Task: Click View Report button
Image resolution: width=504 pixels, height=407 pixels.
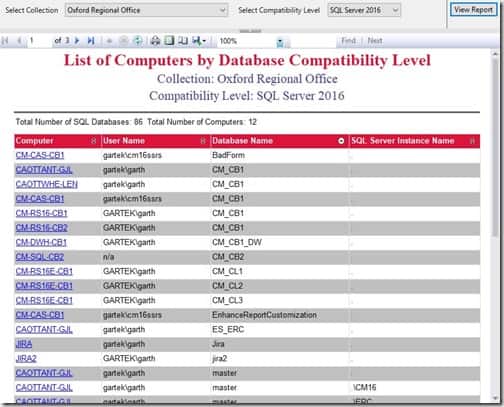Action: pyautogui.click(x=473, y=10)
